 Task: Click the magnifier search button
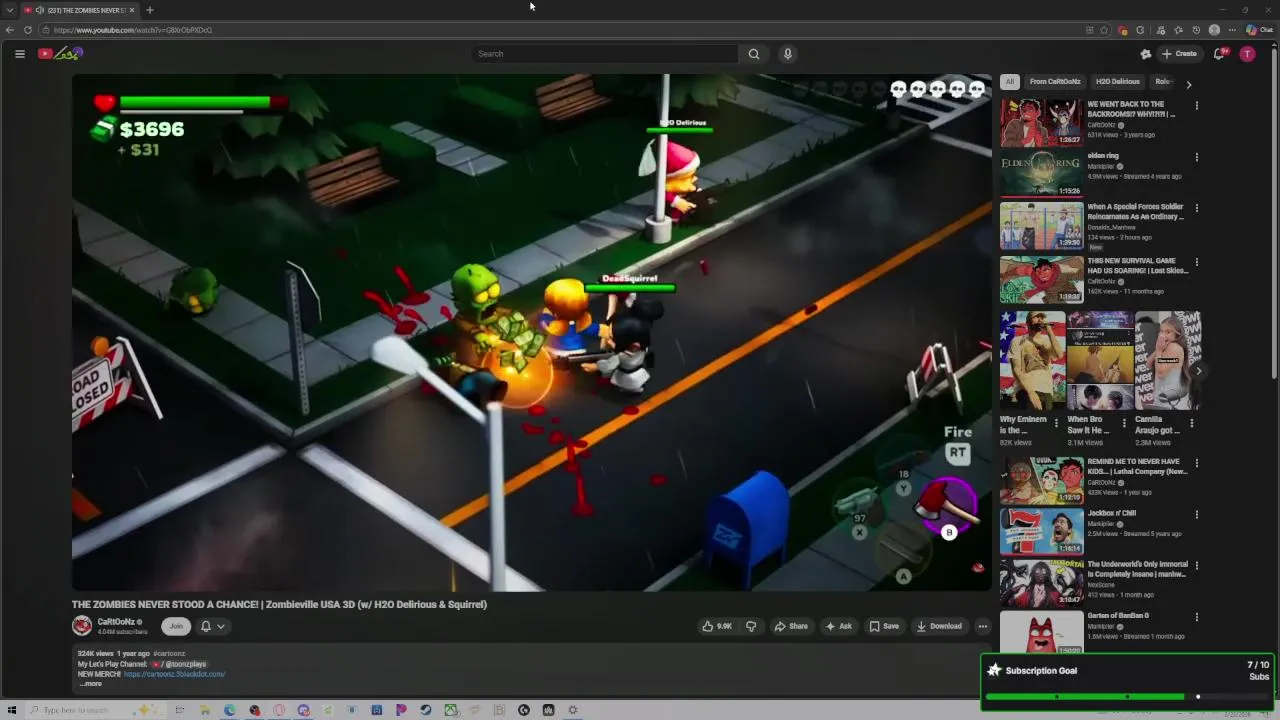coord(754,54)
